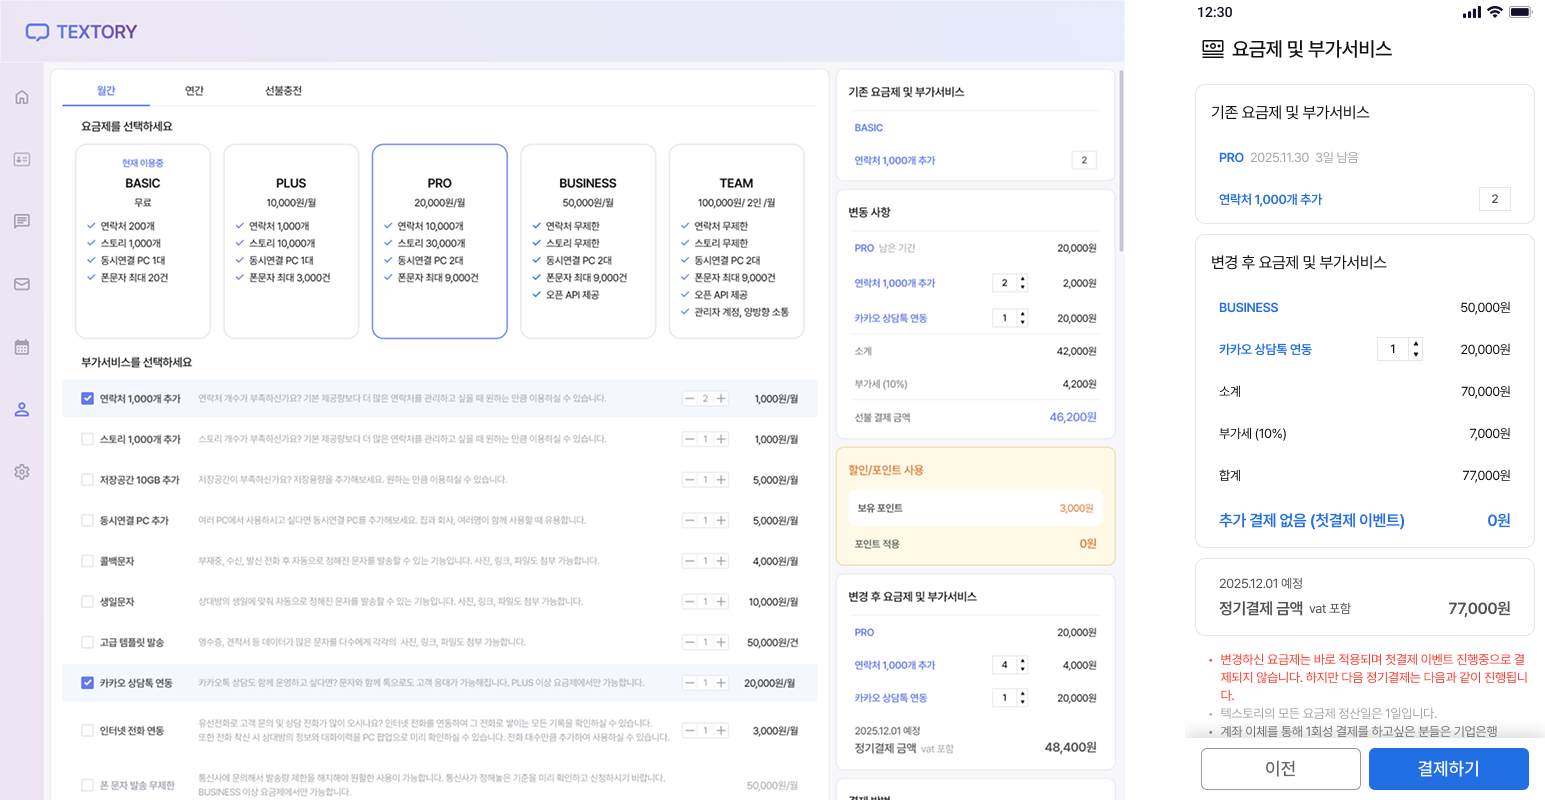
Task: Click plus icon for 생일문자 row
Action: [721, 602]
